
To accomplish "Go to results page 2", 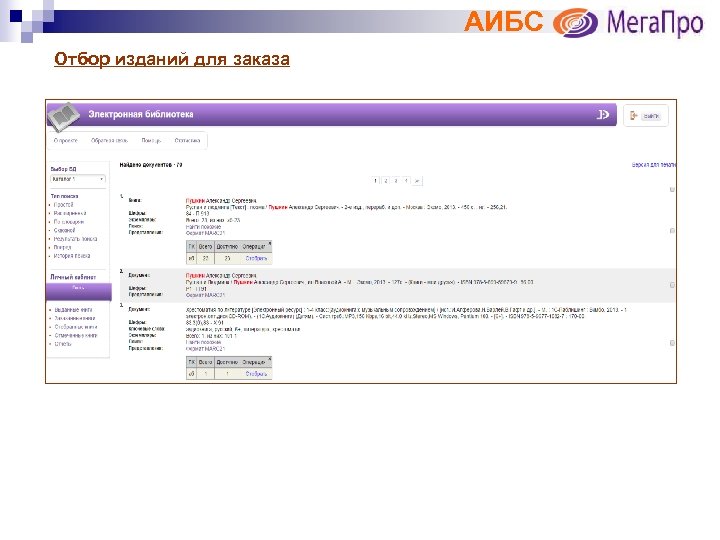I will coord(386,181).
